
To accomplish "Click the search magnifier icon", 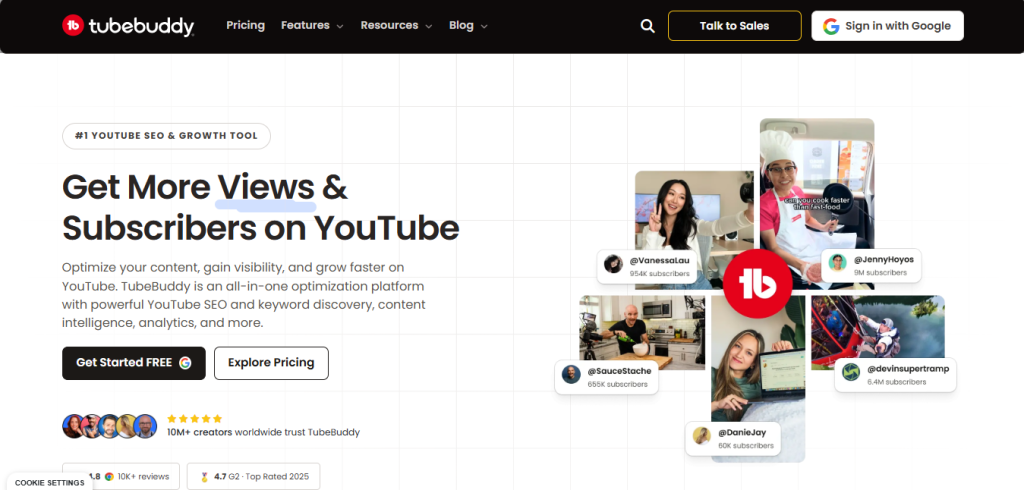I will coord(647,26).
